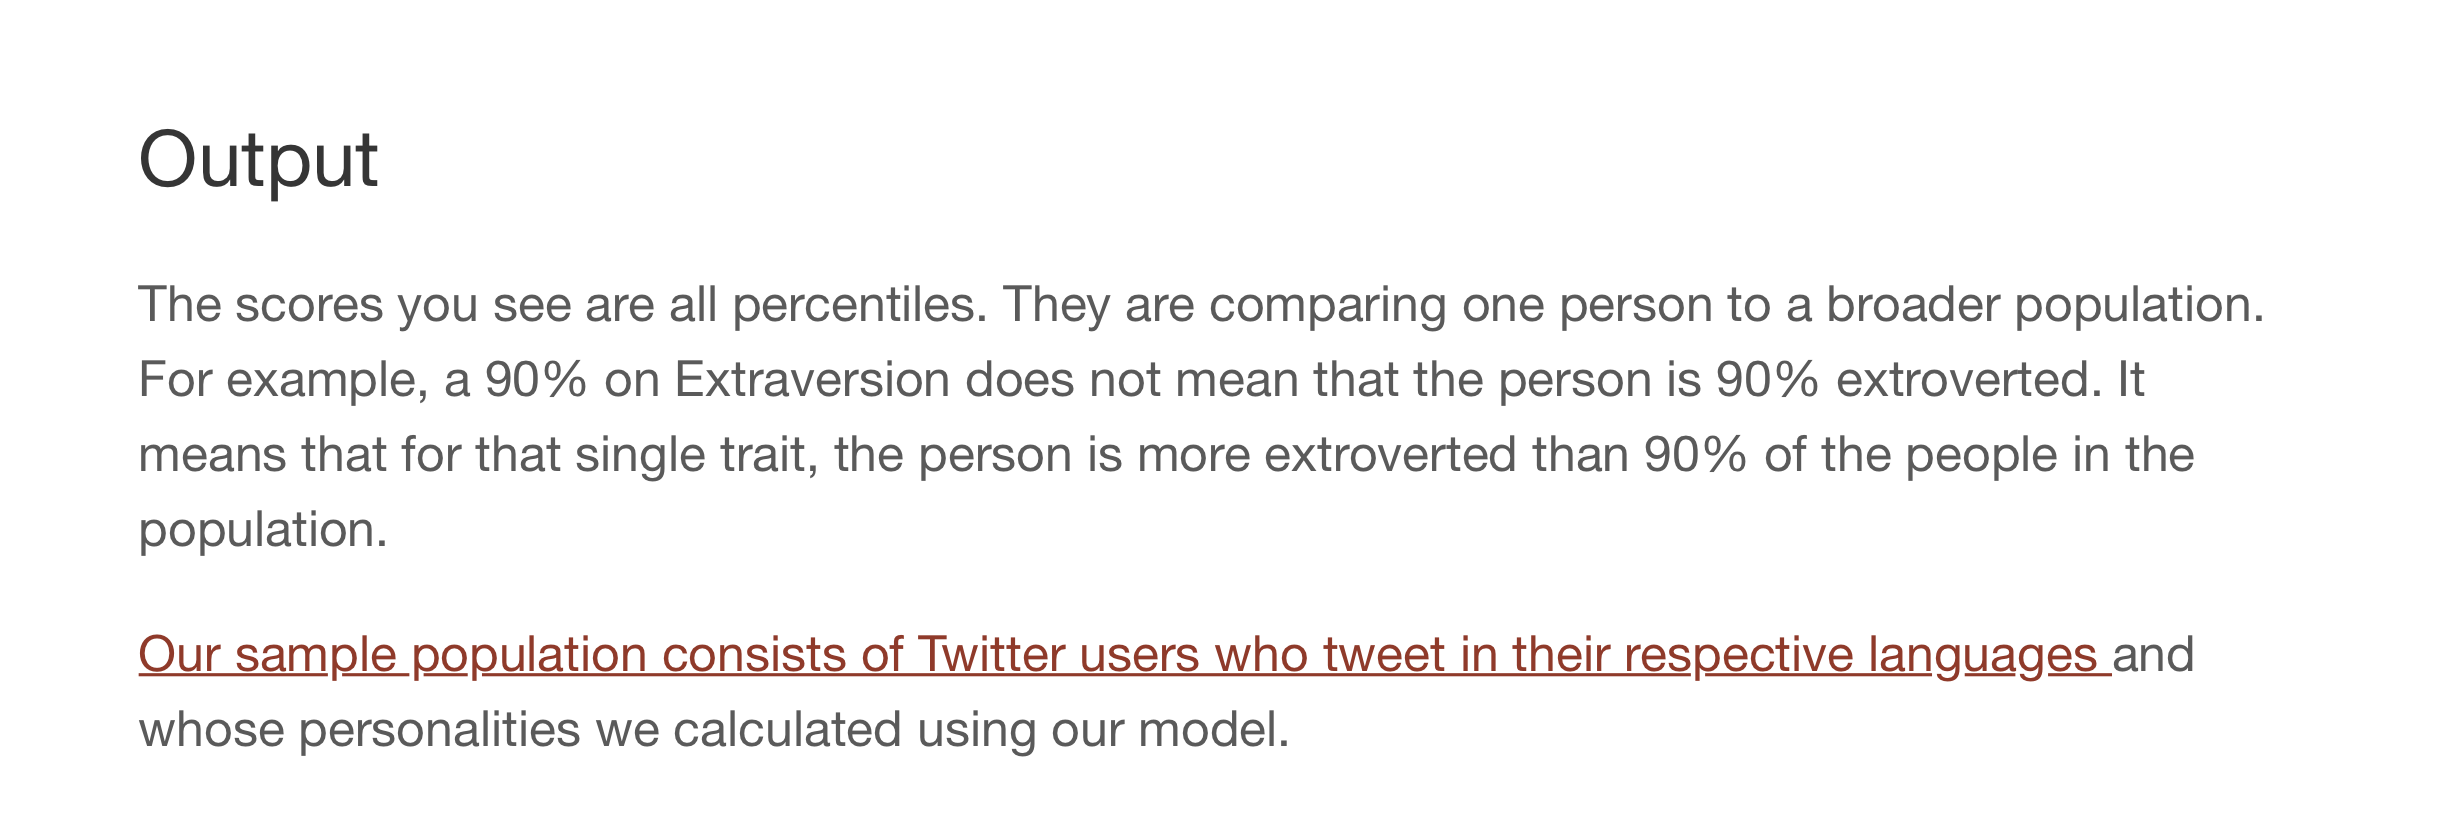
Task: Open the Twitter sample population link
Action: pos(1125,655)
